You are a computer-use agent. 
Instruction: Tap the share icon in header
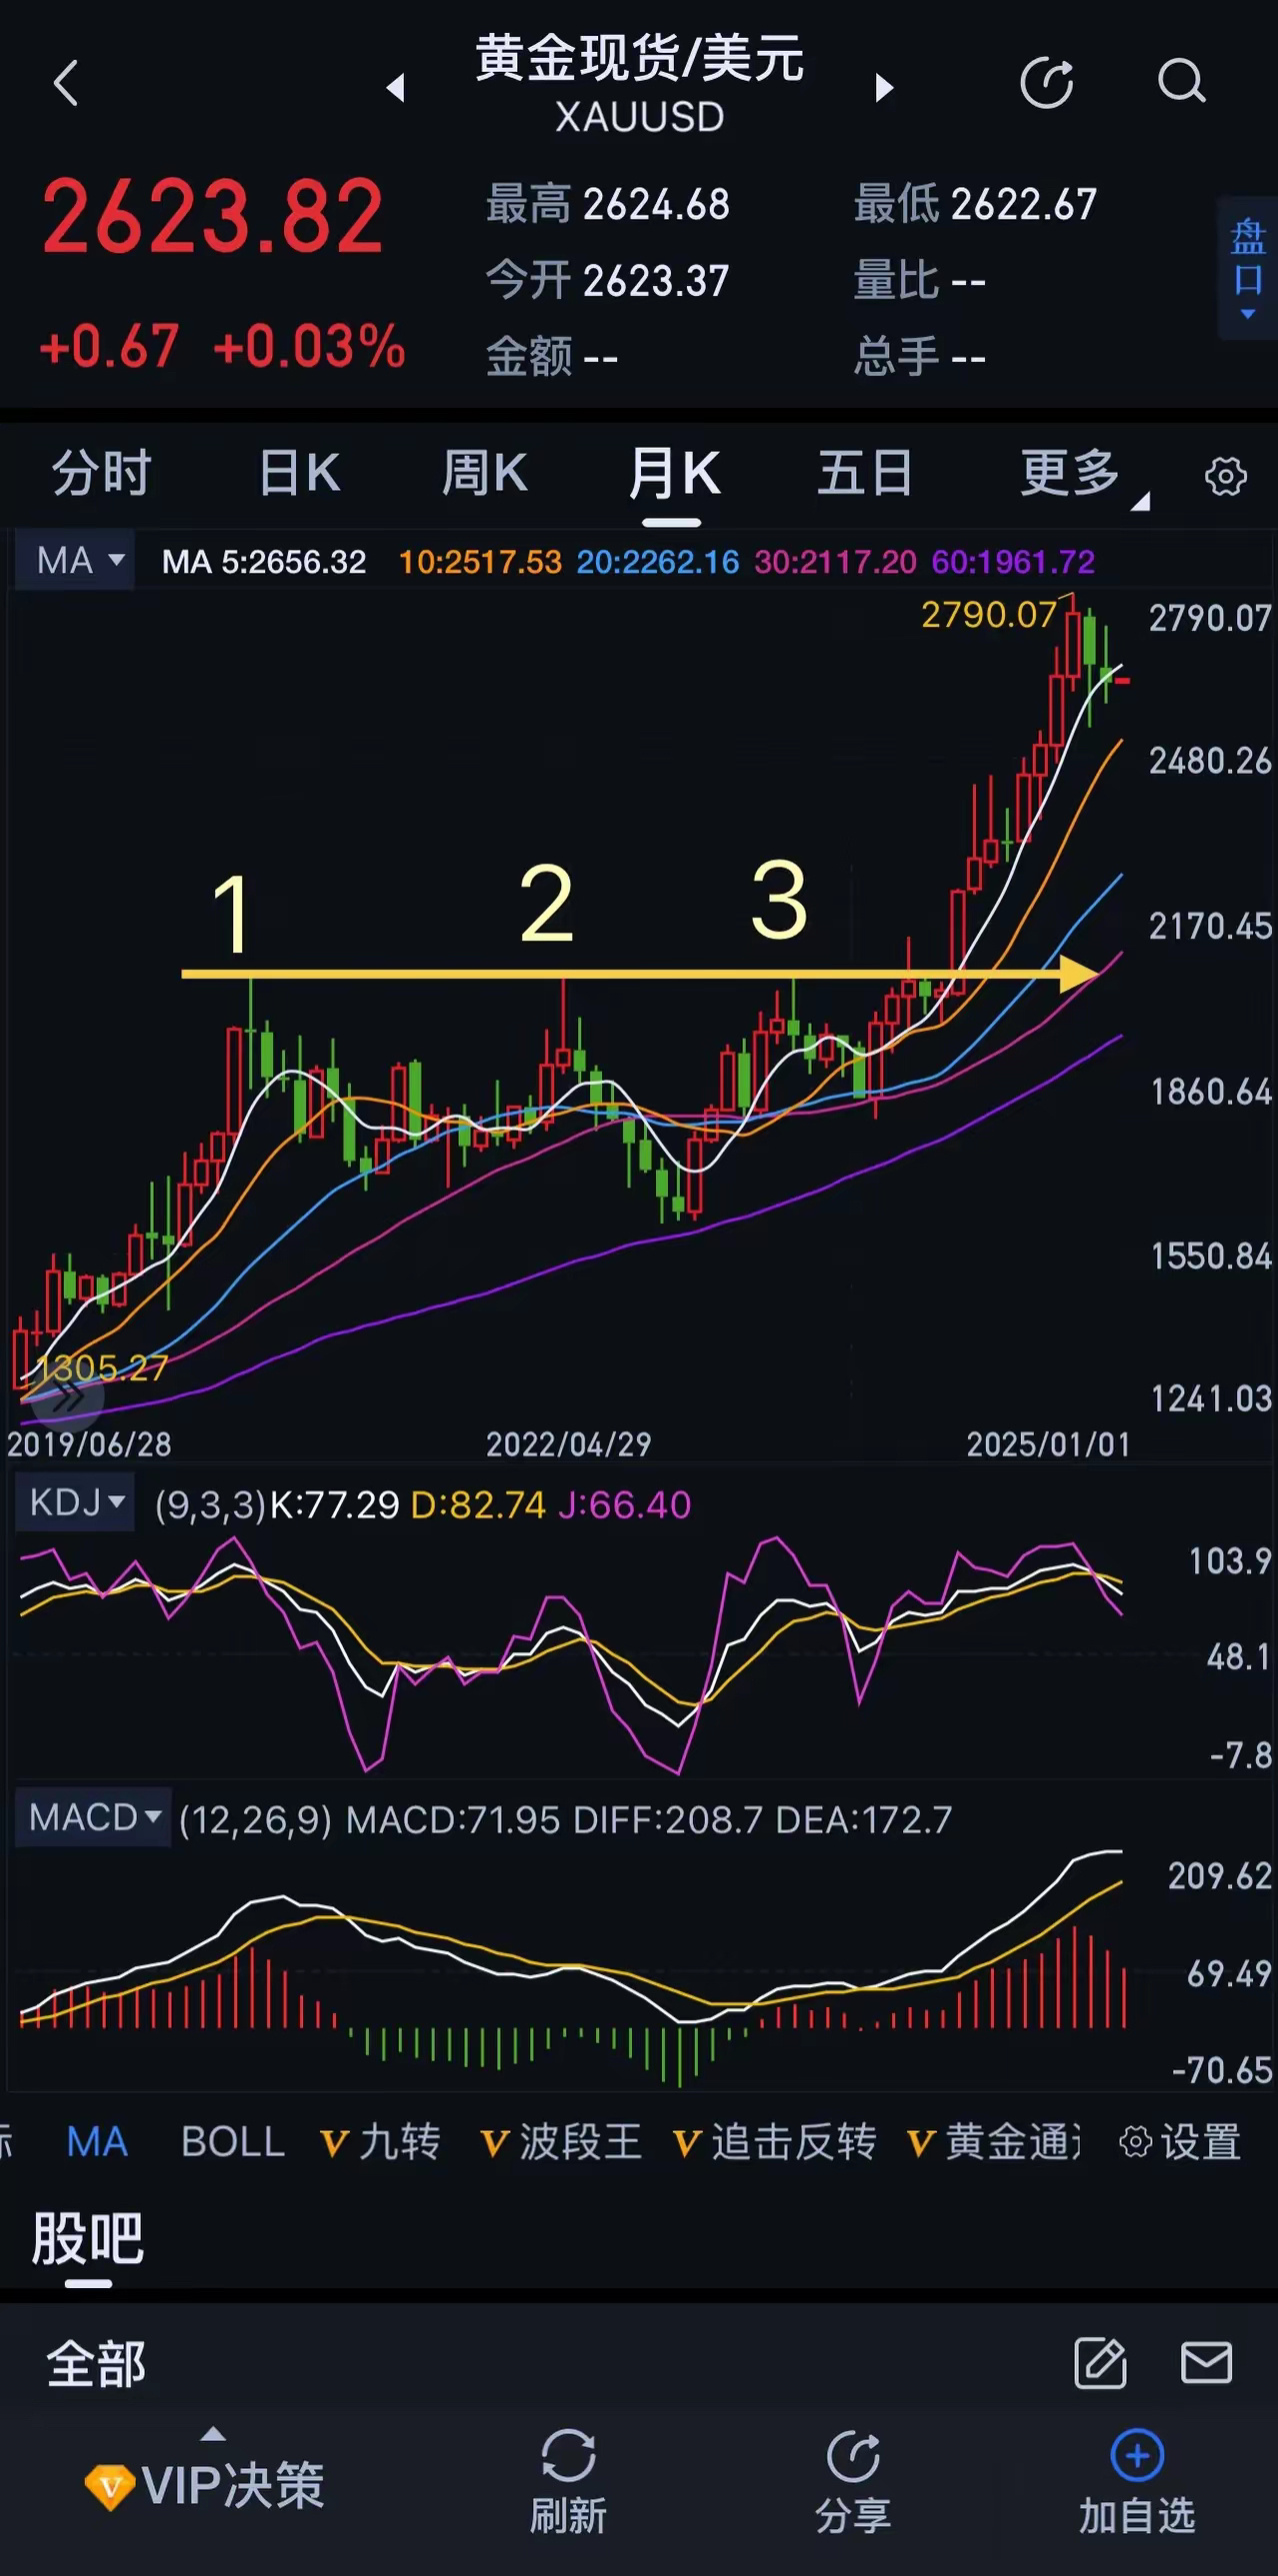tap(1046, 82)
